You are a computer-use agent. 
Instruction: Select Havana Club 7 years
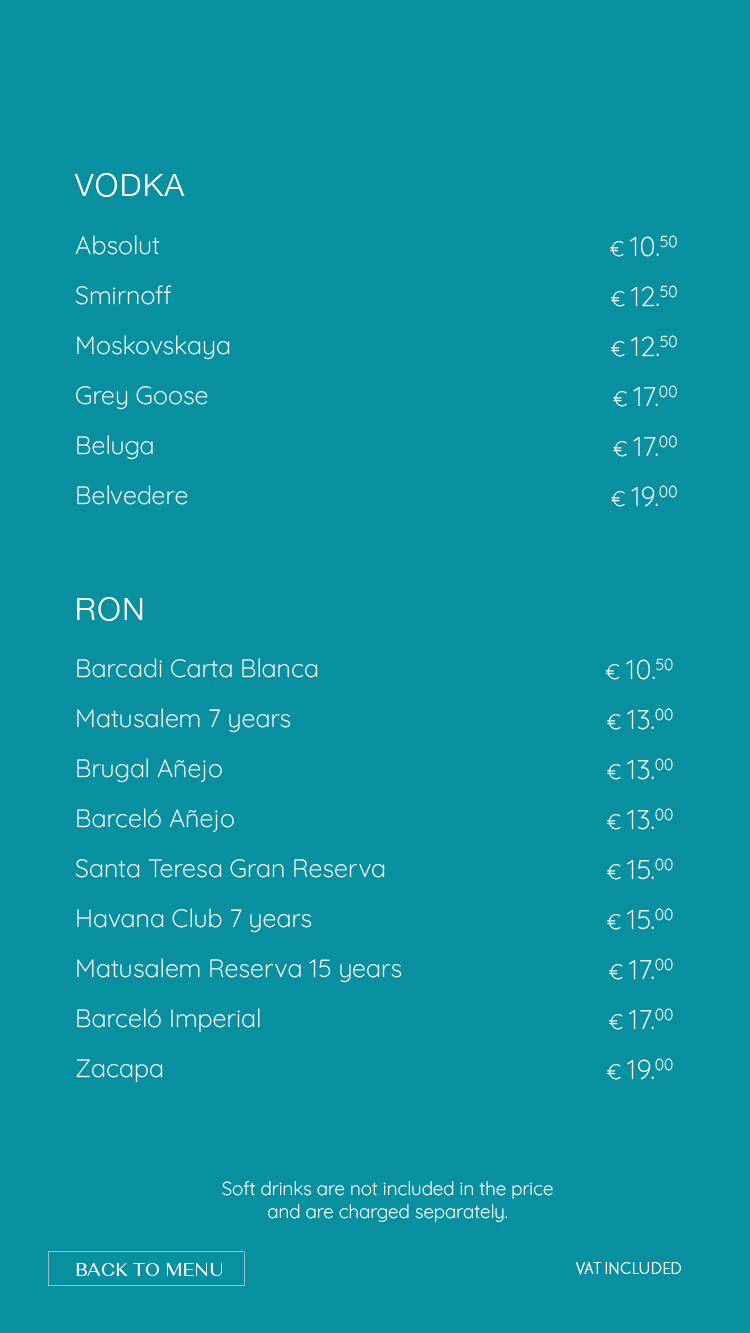374,919
